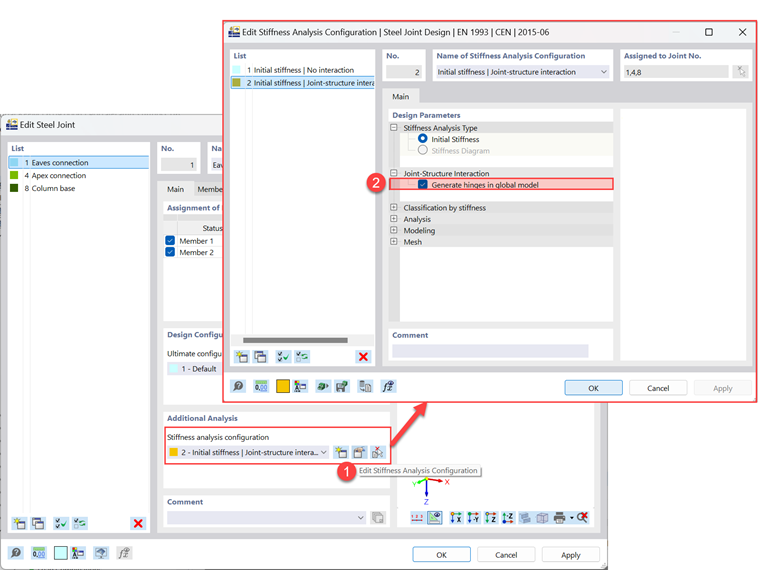Click New configuration icon in Stiffness Analysis list toolbar

coord(241,357)
